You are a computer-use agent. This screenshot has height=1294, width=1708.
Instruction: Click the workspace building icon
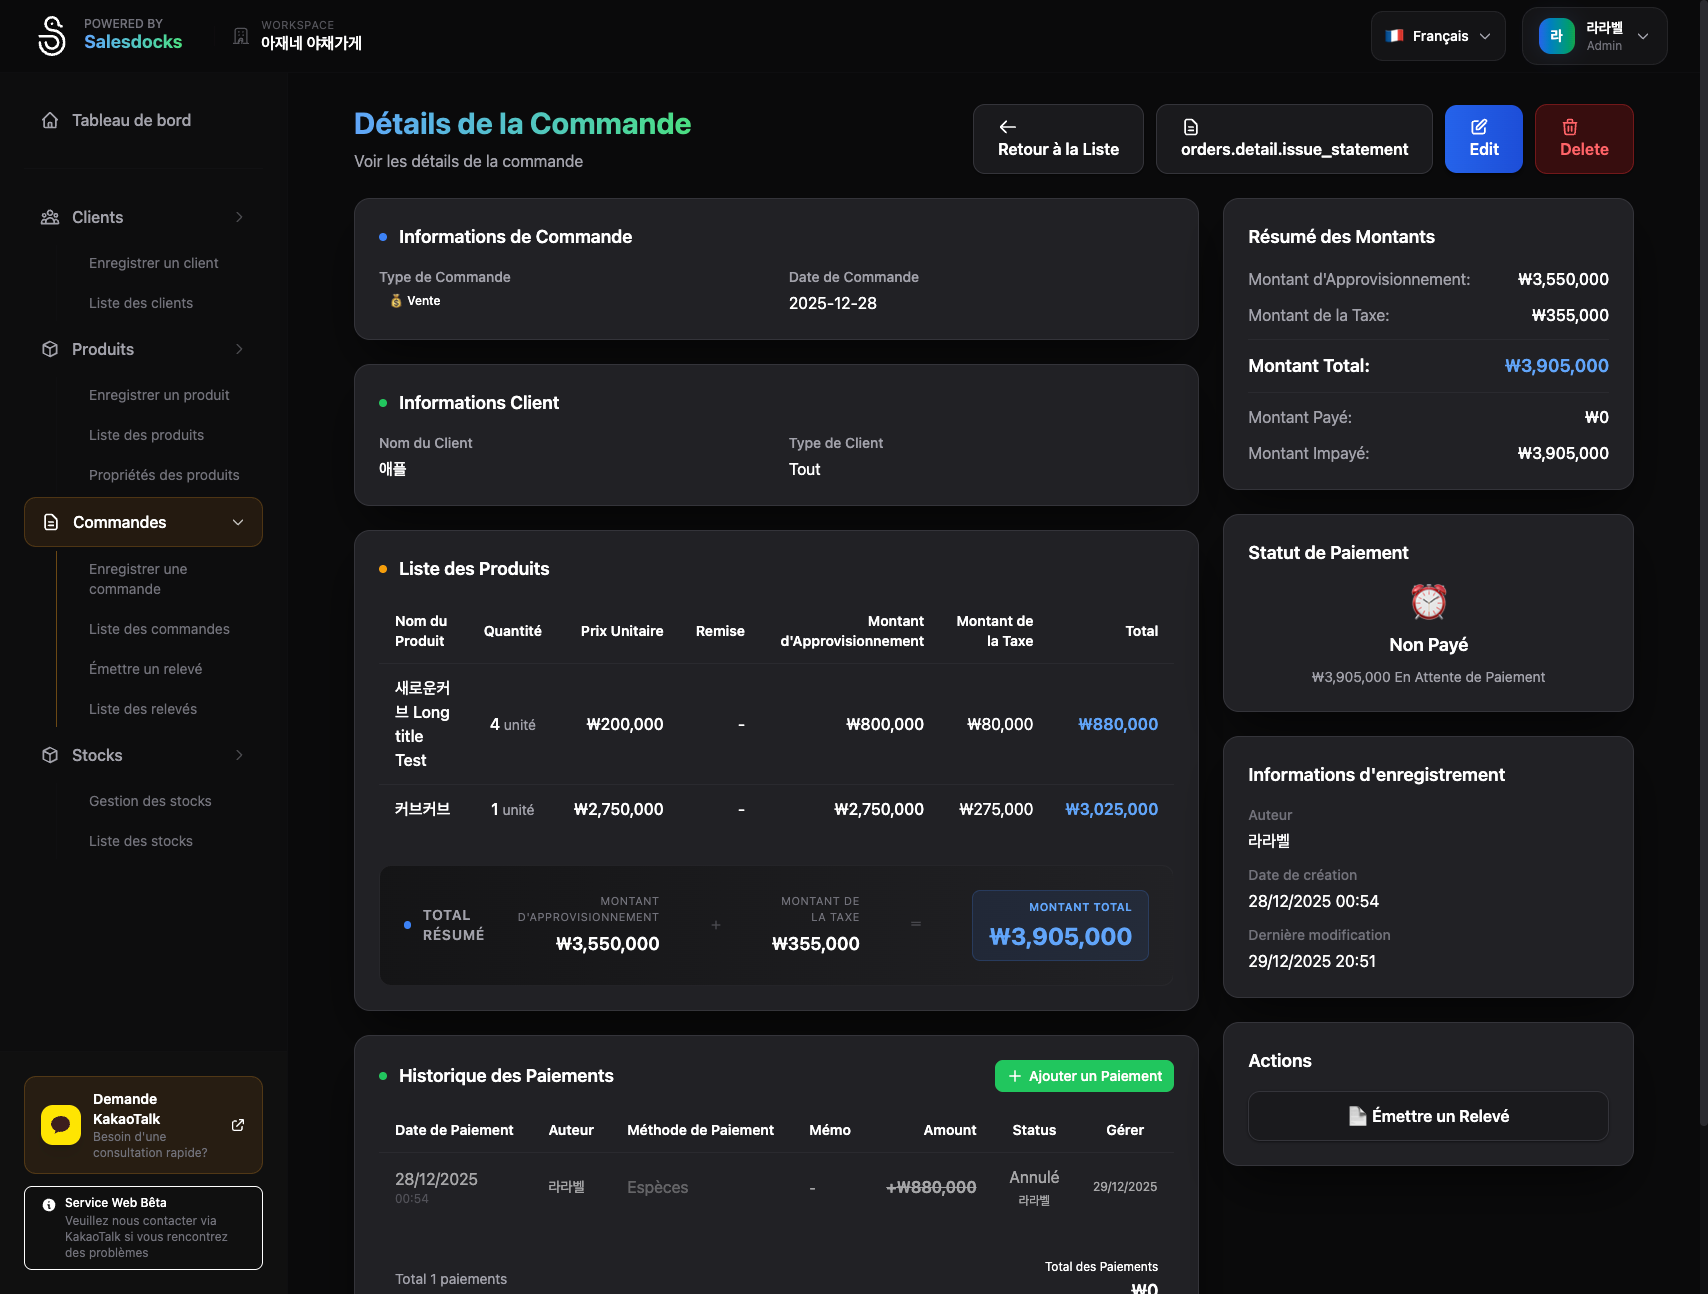pyautogui.click(x=241, y=36)
